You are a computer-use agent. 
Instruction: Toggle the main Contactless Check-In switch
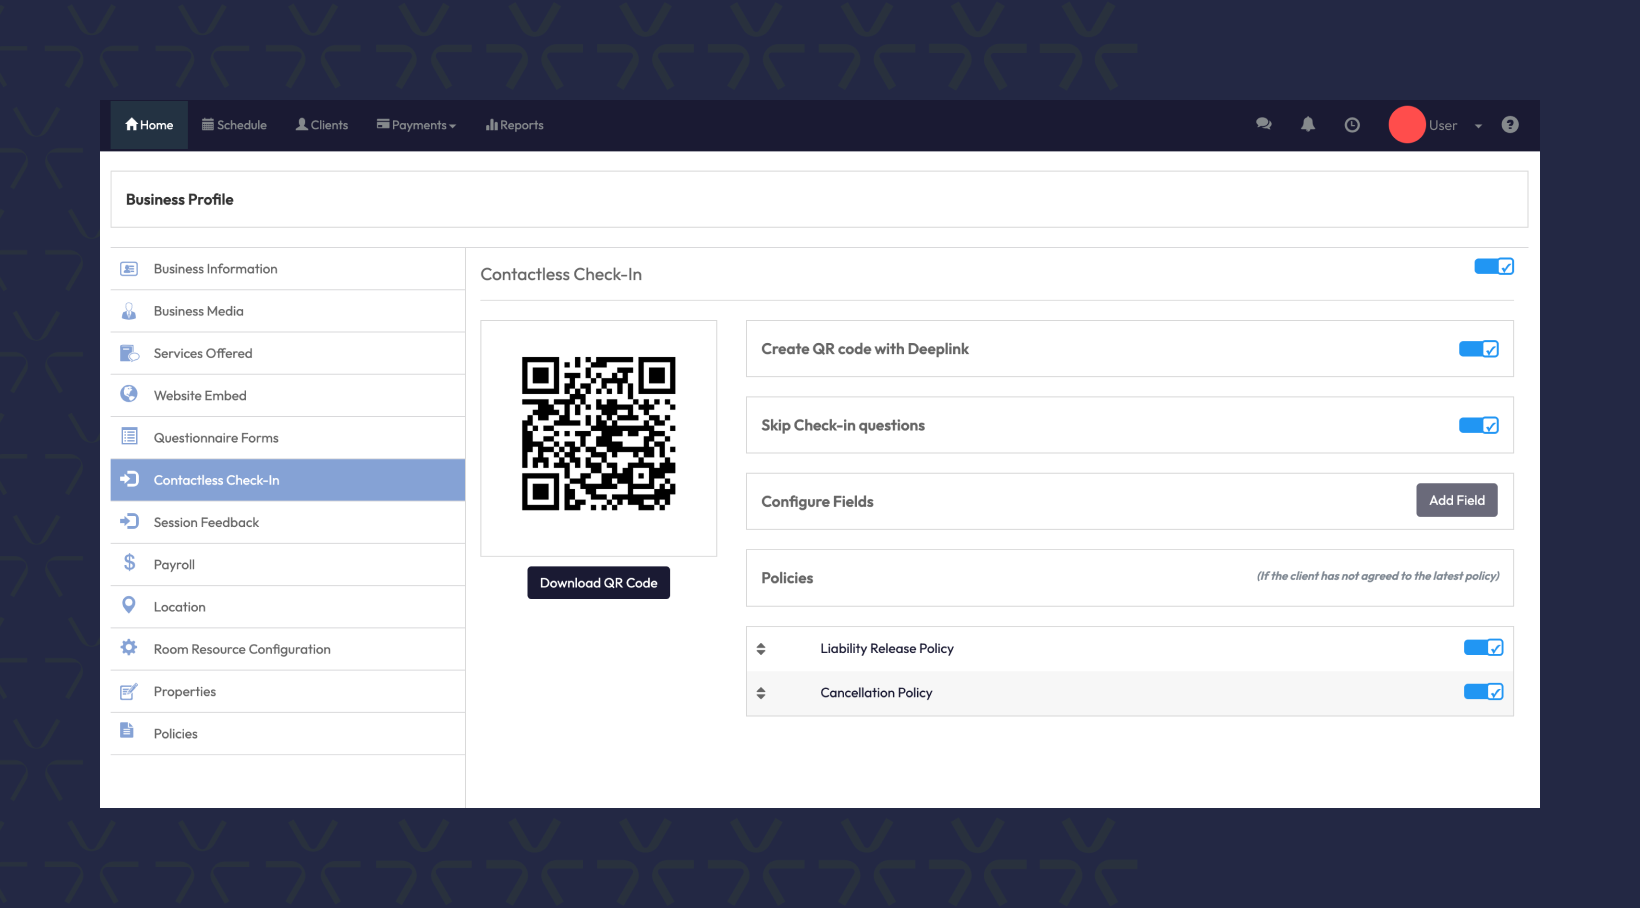click(x=1494, y=266)
